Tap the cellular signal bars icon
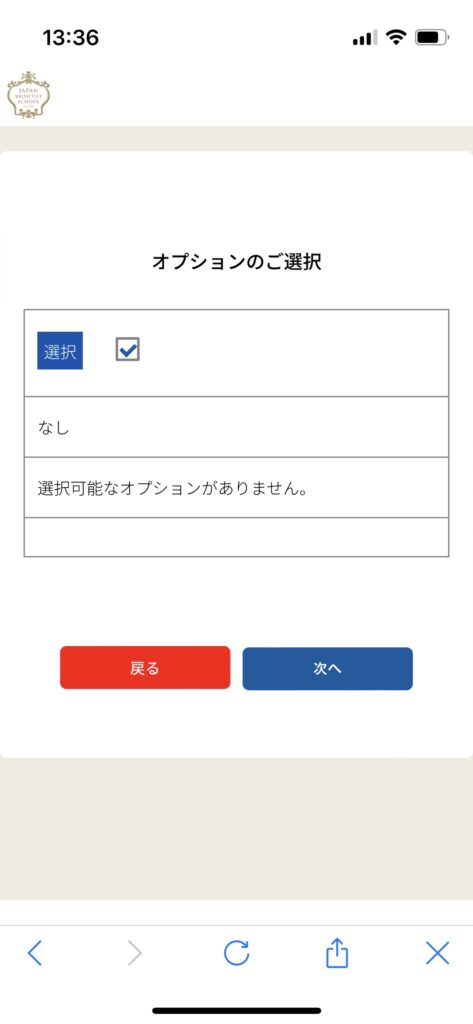Image resolution: width=473 pixels, height=1024 pixels. click(x=365, y=39)
